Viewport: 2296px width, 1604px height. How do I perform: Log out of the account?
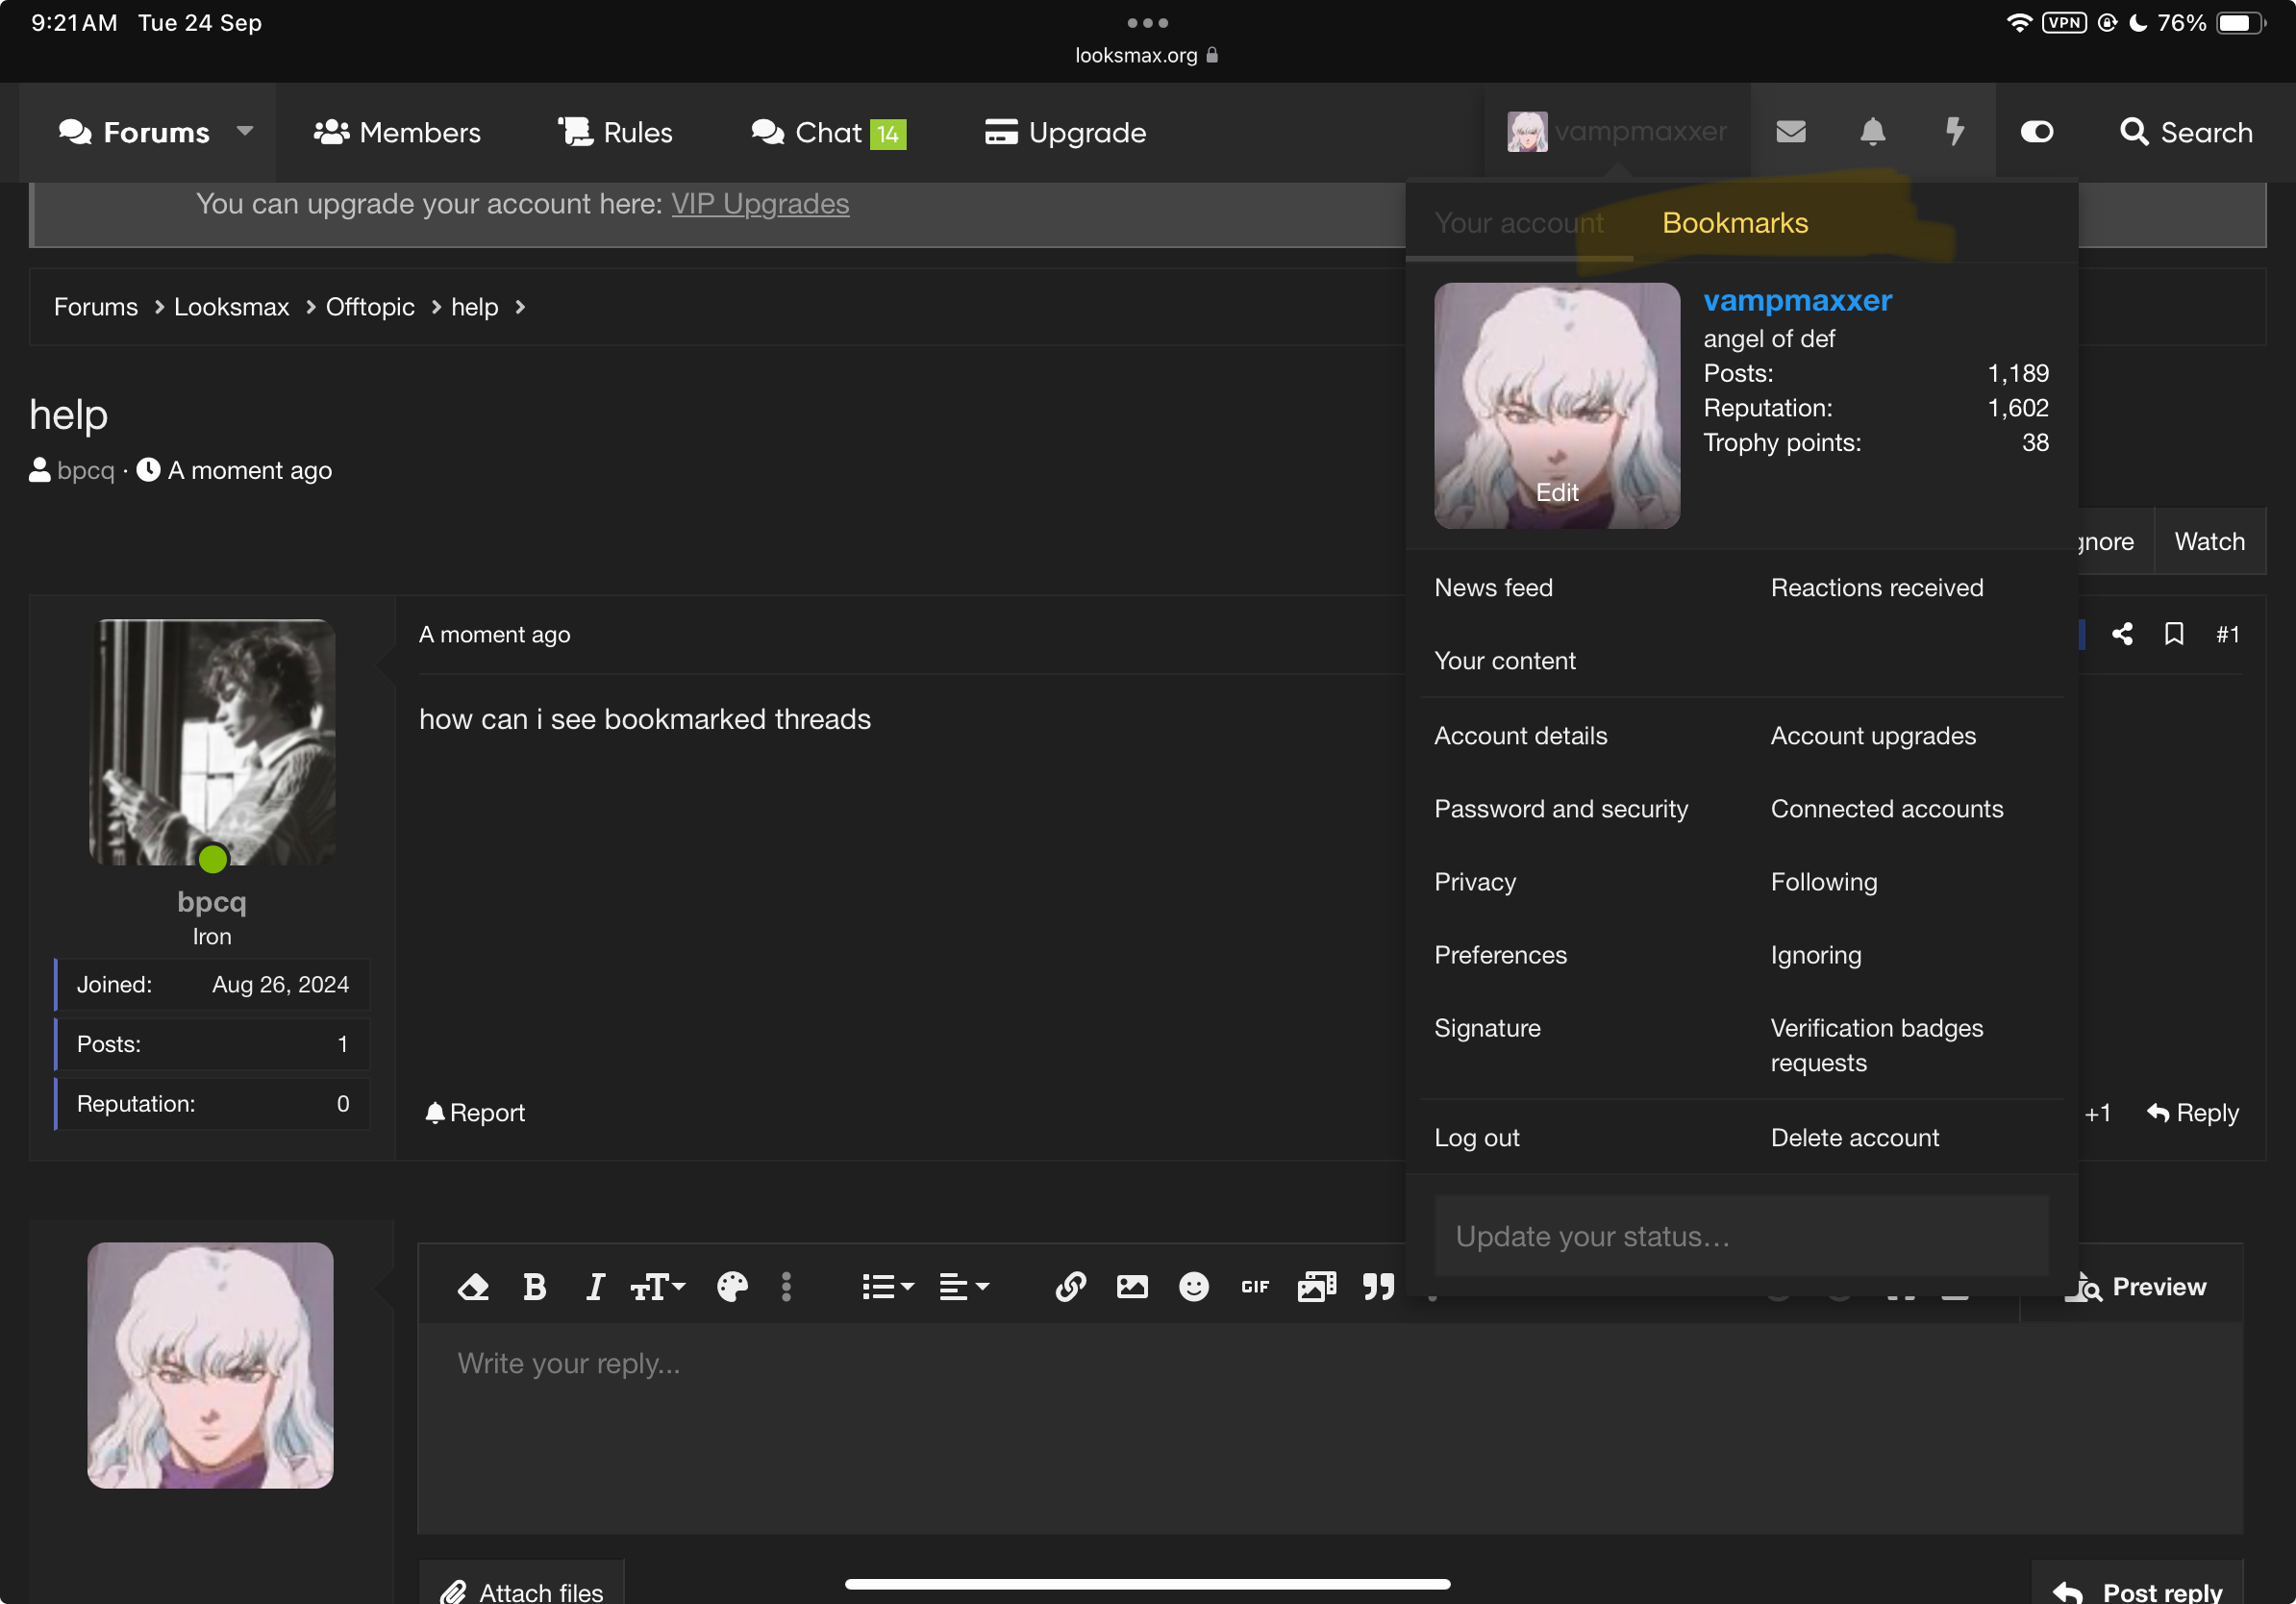(1476, 1138)
